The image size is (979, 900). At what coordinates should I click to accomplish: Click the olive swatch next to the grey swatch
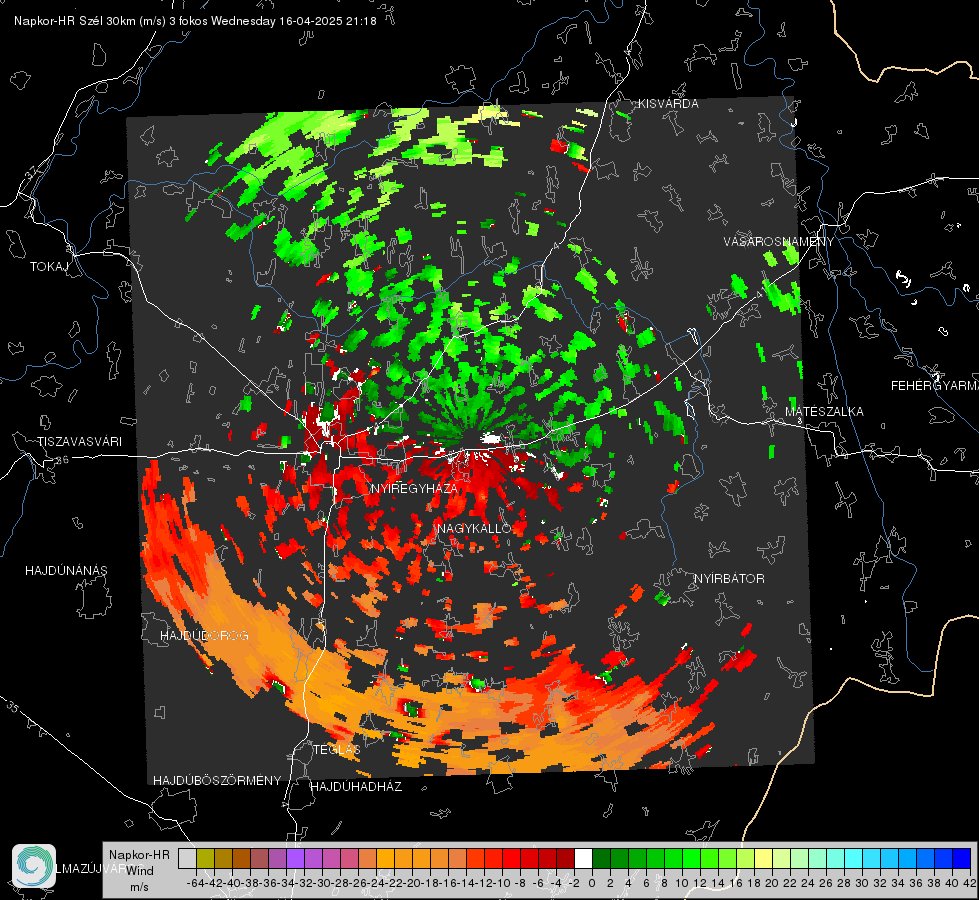(205, 859)
